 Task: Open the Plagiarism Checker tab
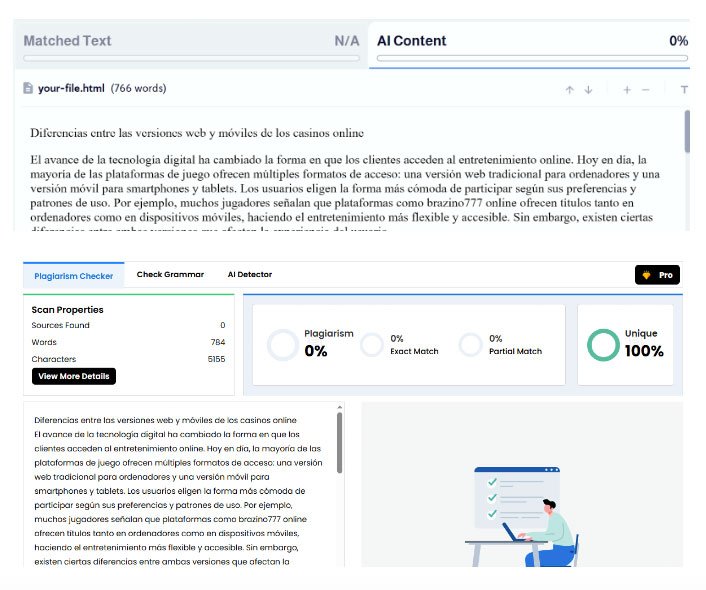coord(72,275)
